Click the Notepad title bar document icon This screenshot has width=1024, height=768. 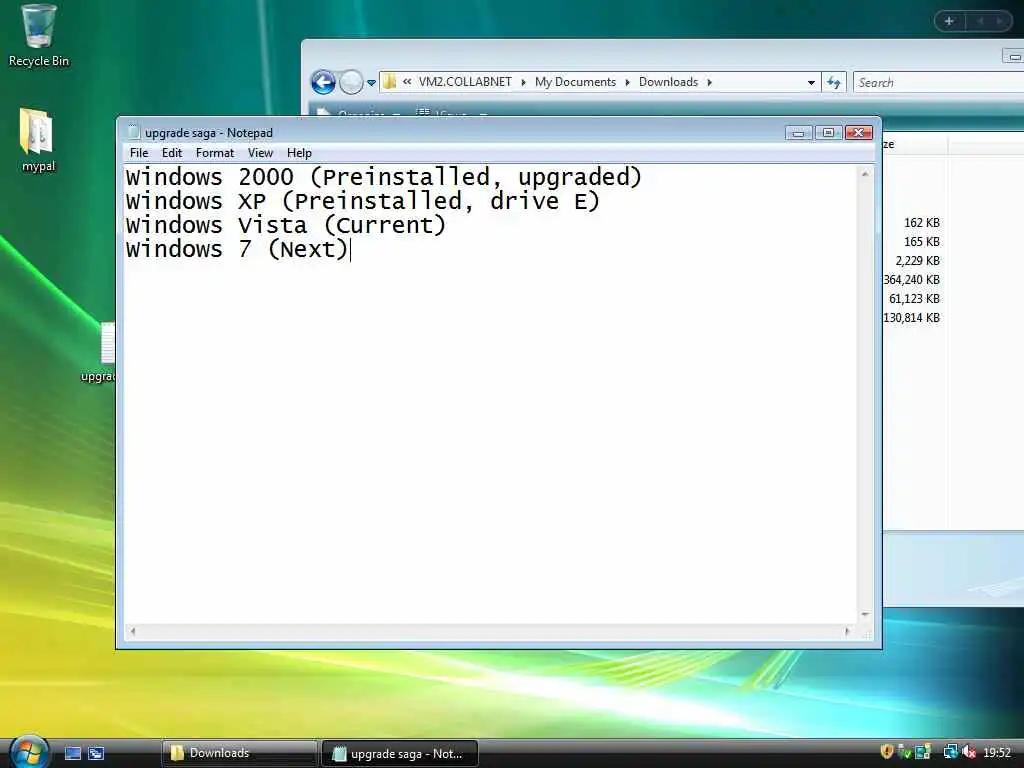tap(133, 132)
